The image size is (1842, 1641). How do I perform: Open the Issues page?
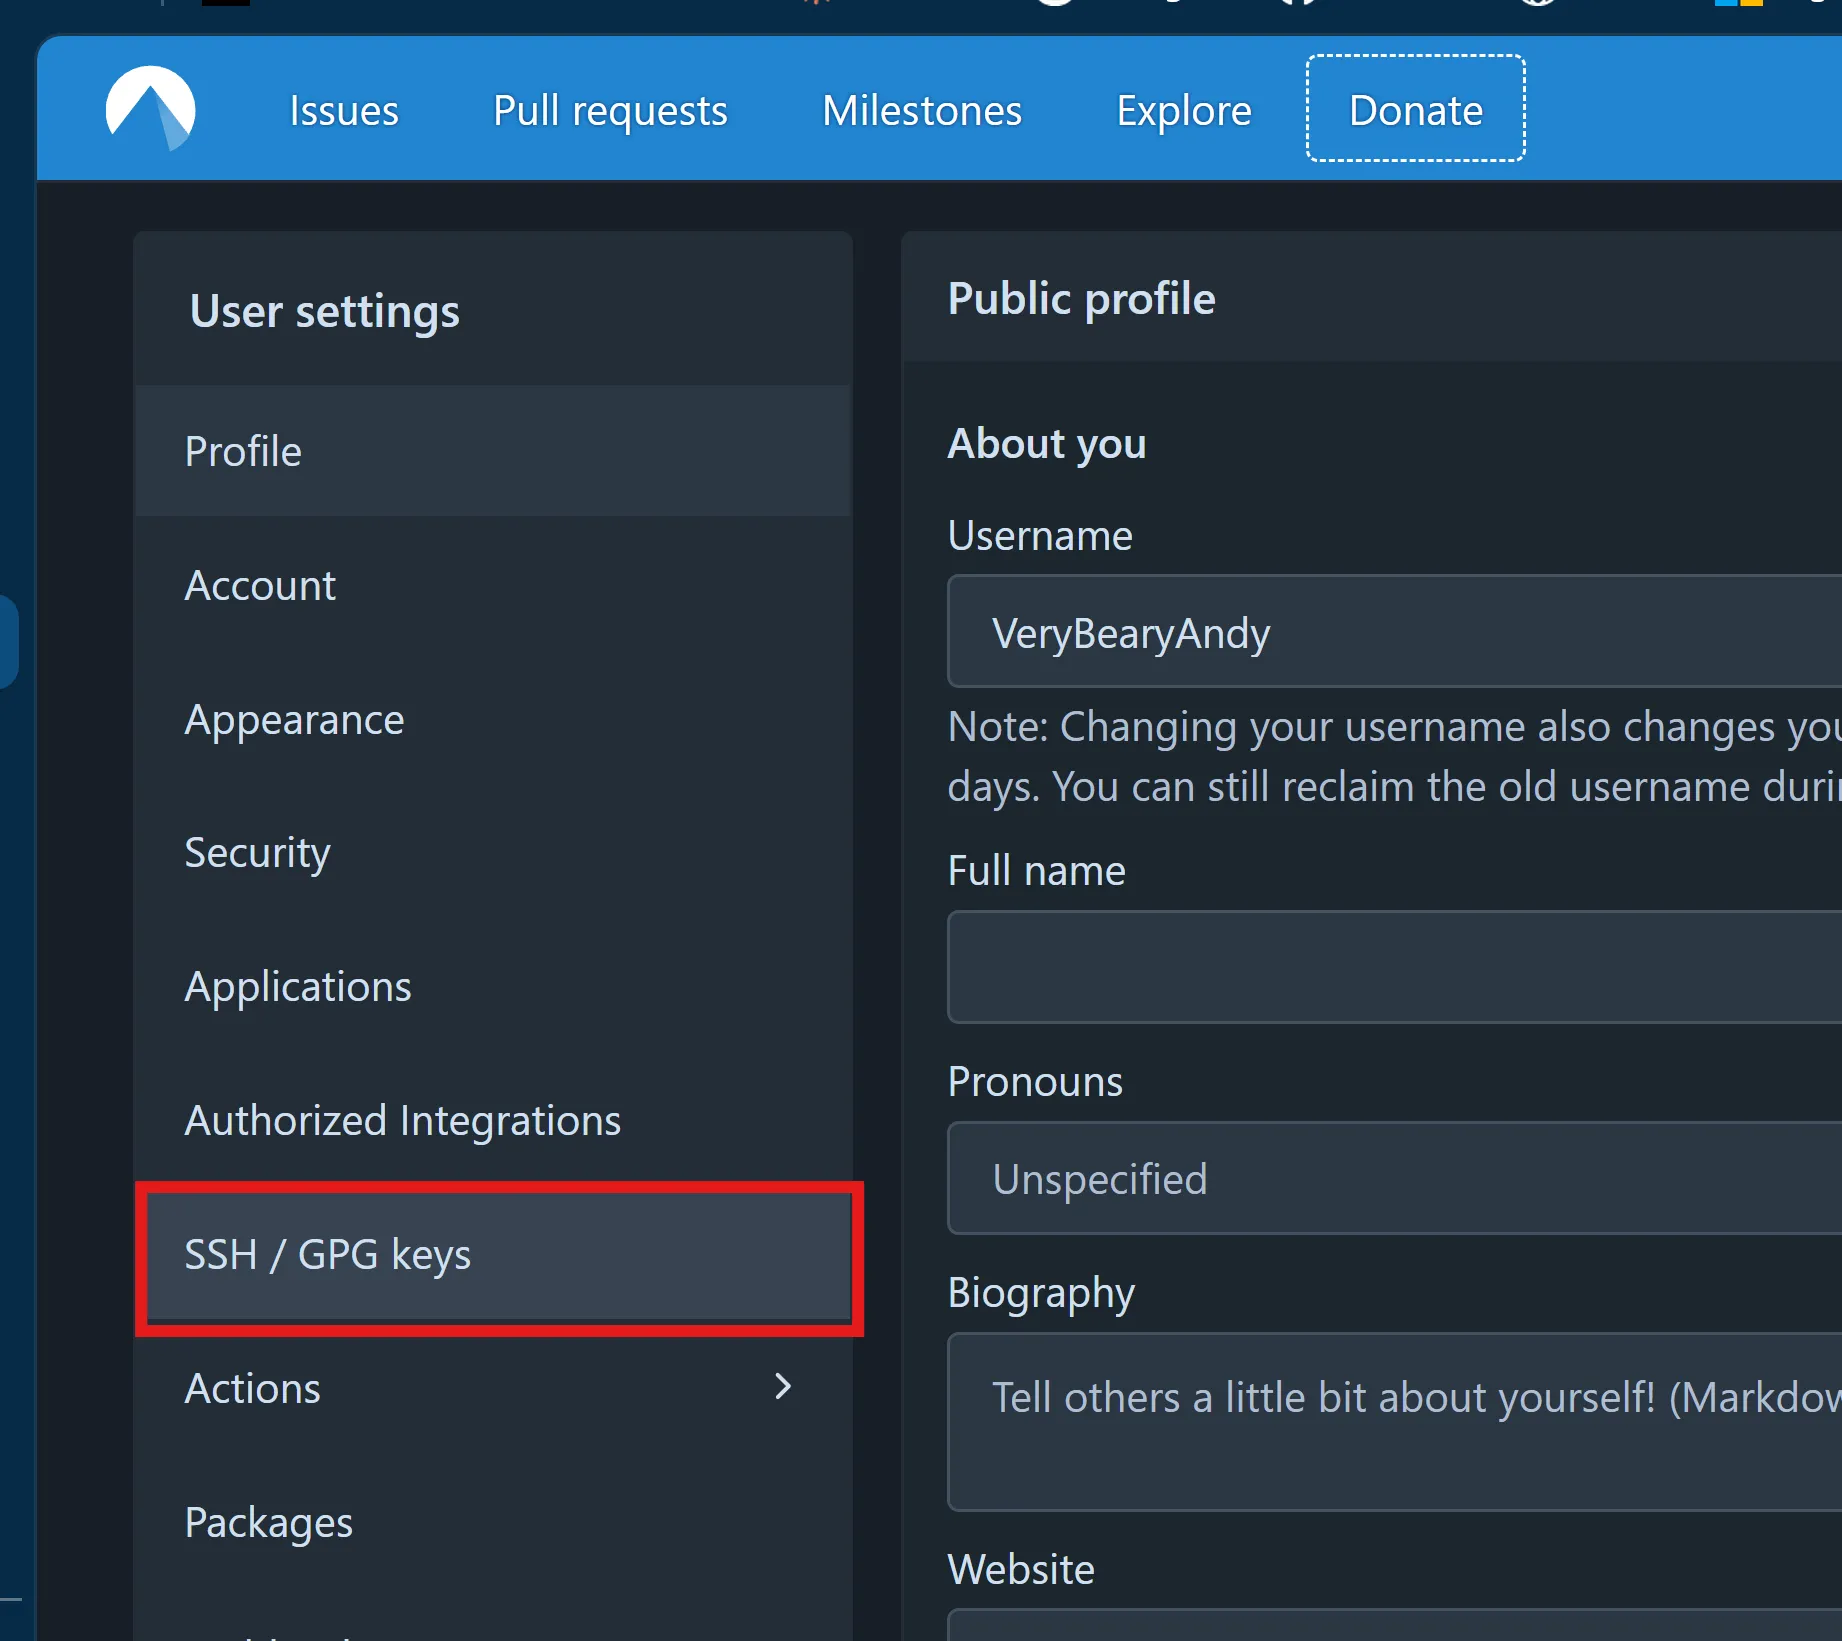point(344,110)
